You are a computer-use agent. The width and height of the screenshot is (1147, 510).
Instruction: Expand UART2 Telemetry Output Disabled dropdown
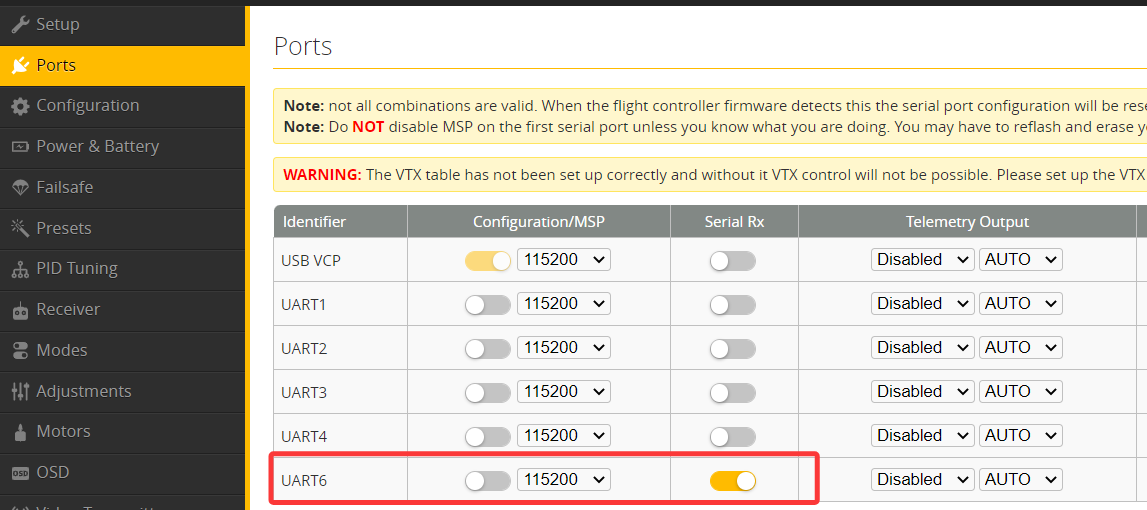click(x=922, y=348)
